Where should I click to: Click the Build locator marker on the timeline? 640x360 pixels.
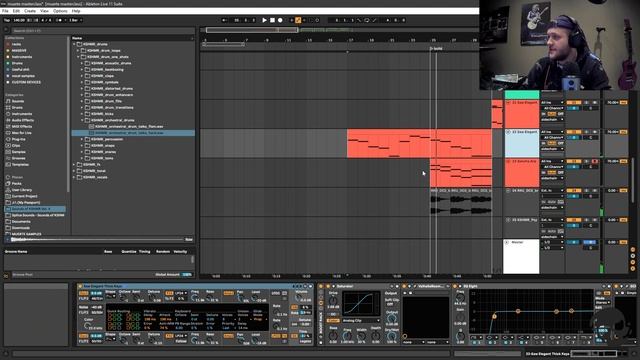coord(436,49)
